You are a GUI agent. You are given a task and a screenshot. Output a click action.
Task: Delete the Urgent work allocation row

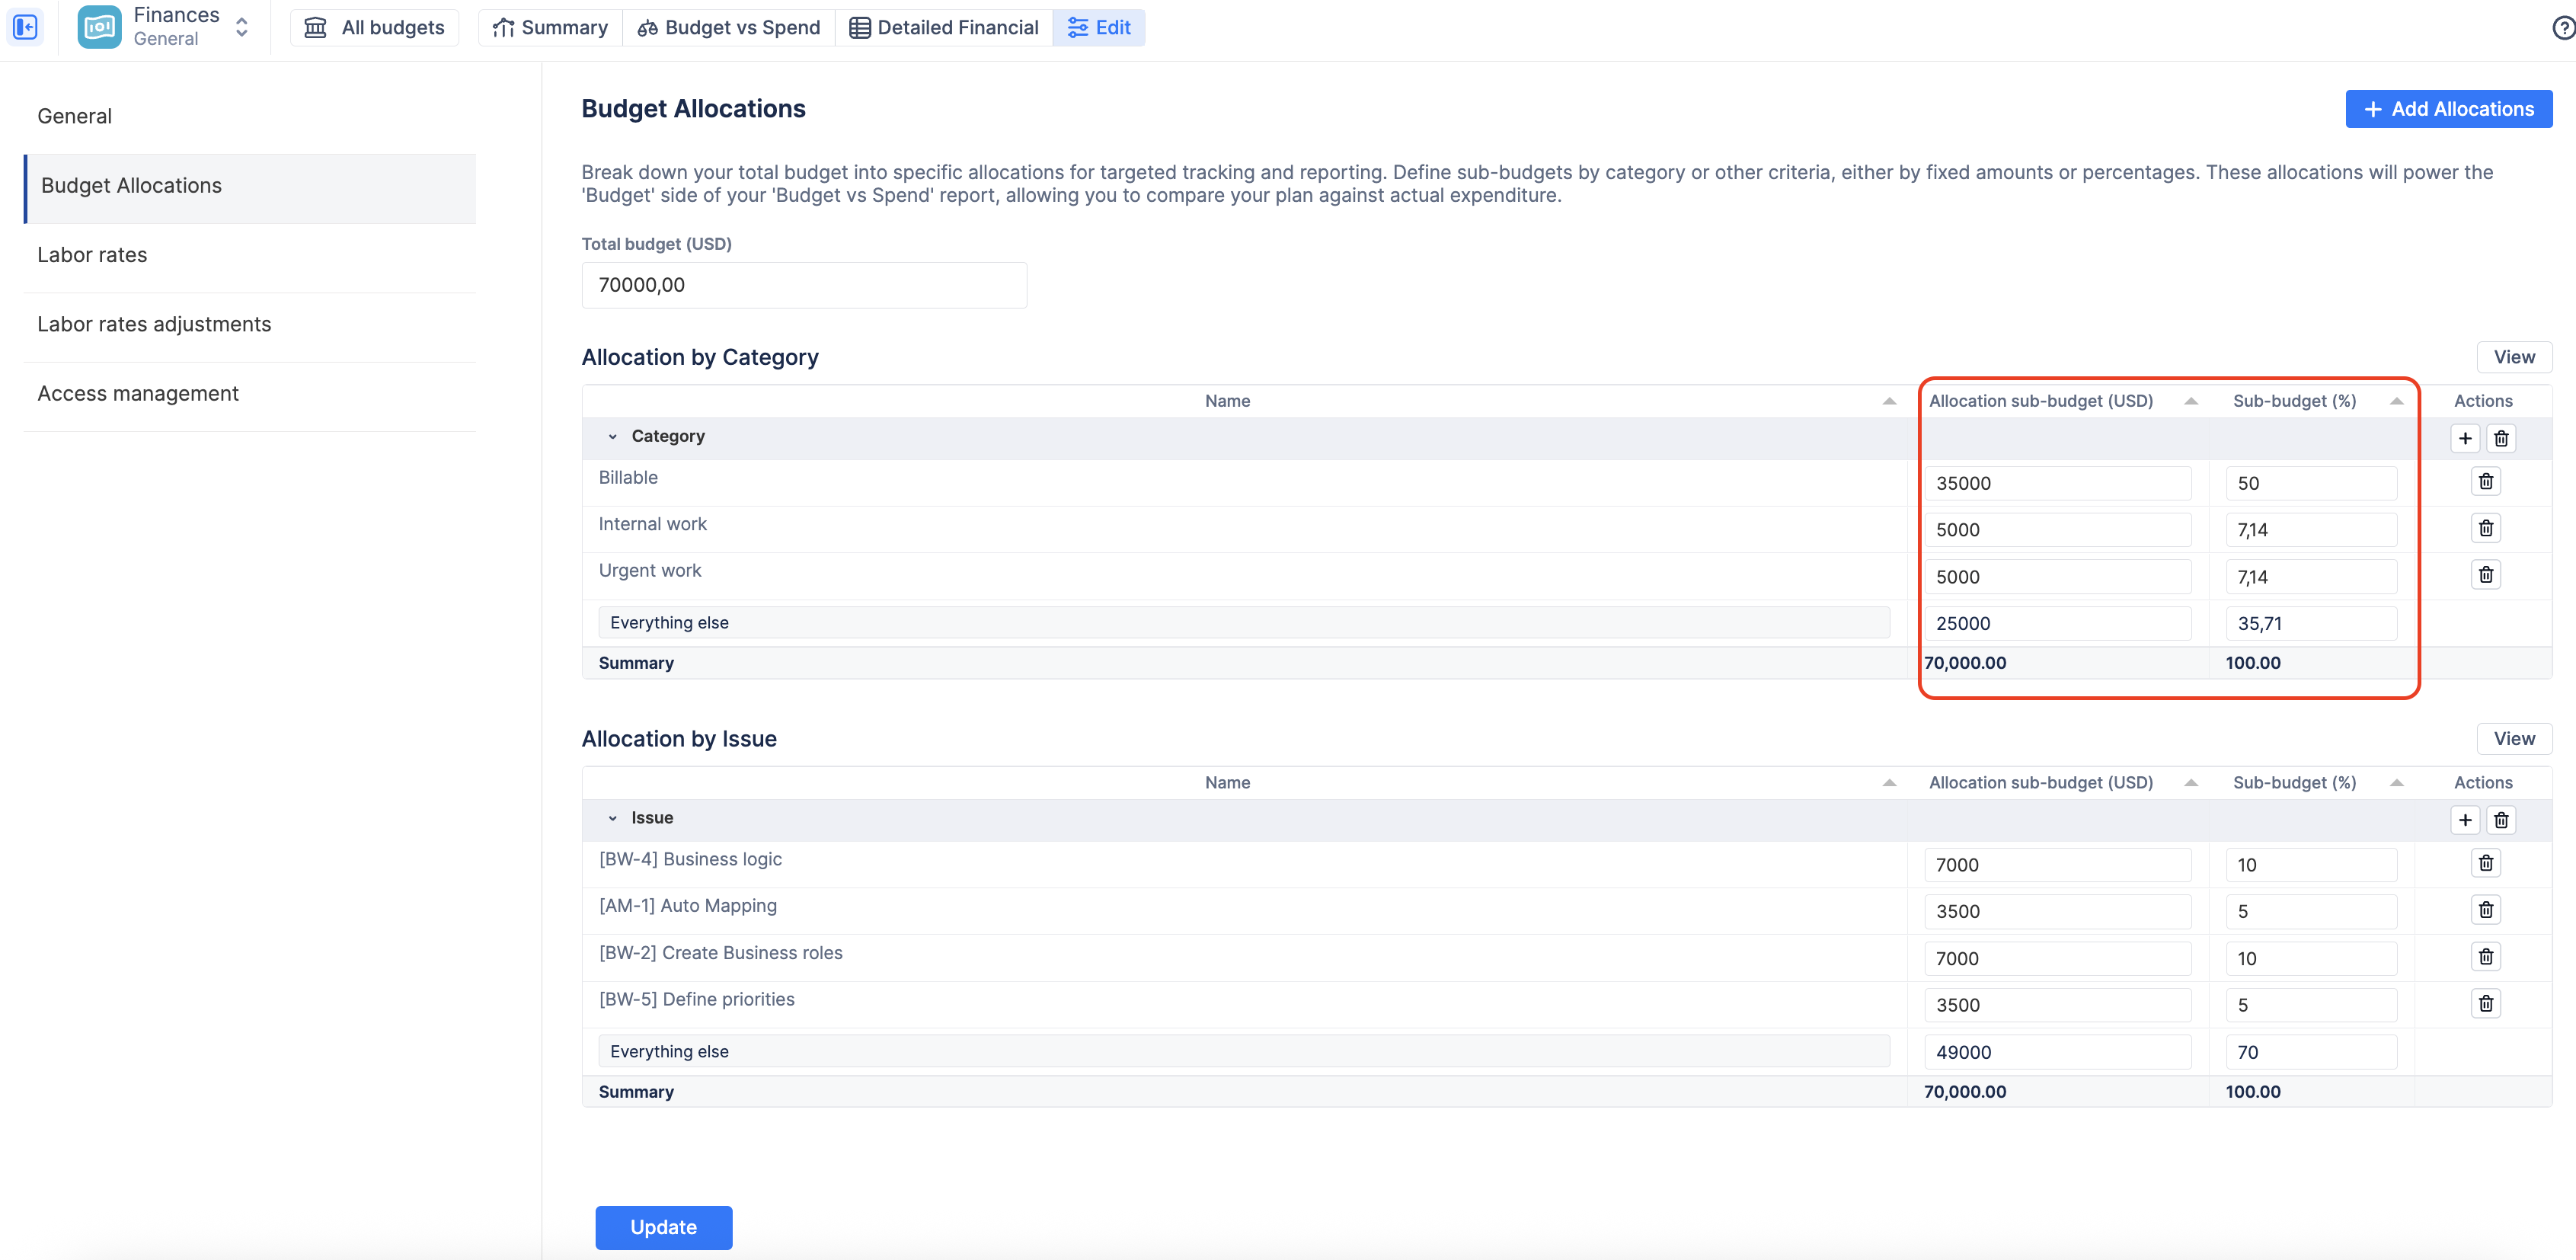[2485, 575]
